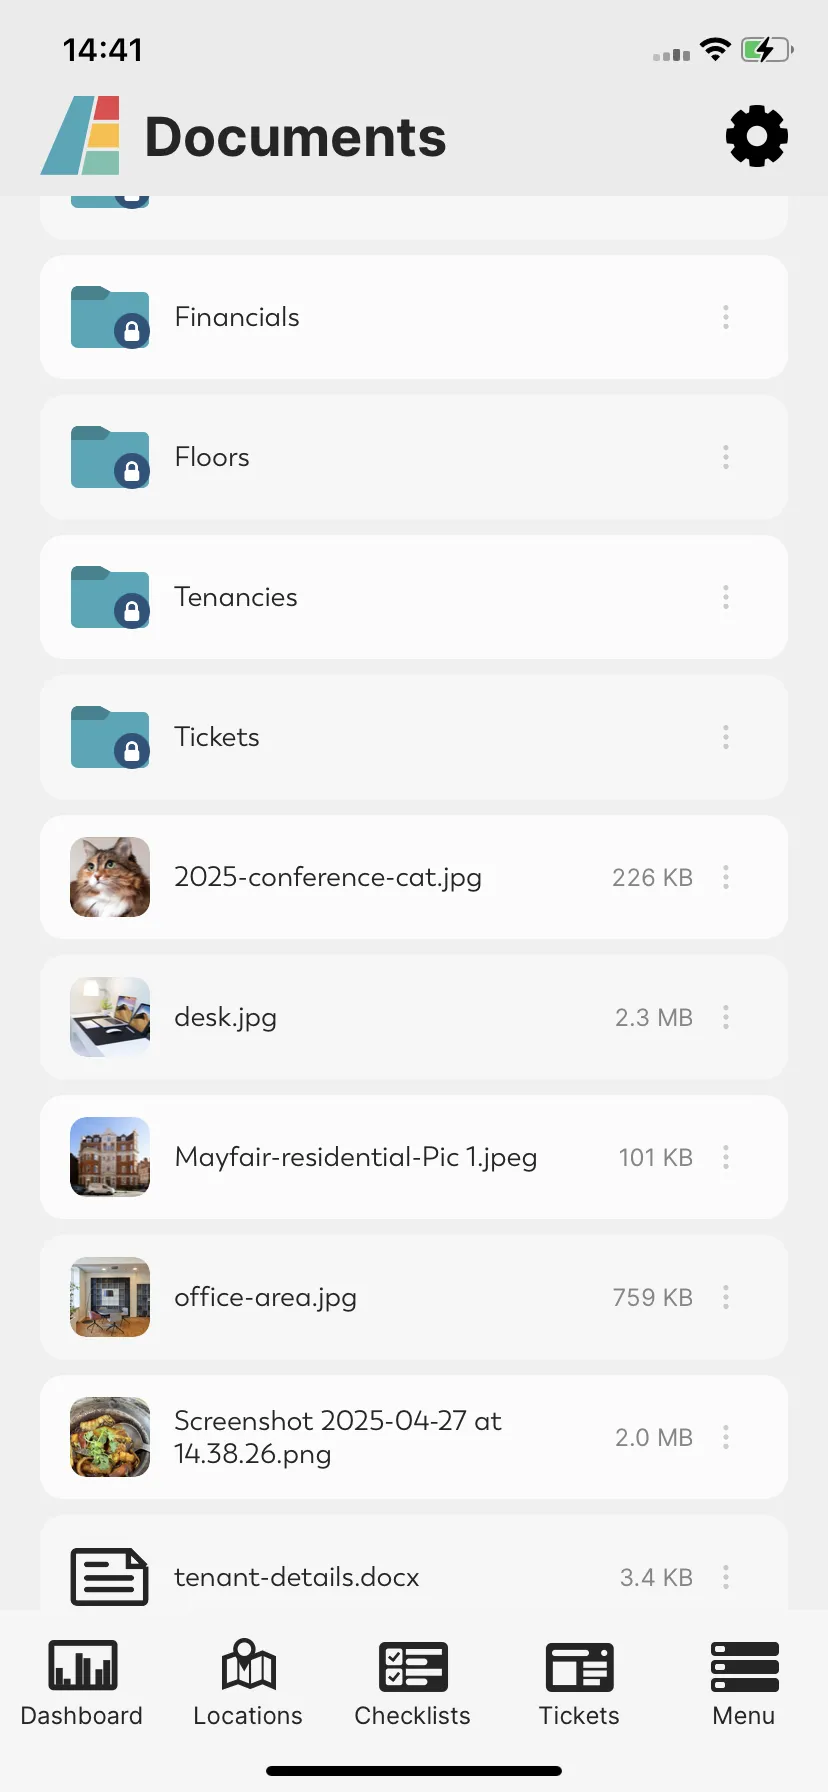Show options menu for office-area.jpg

[726, 1297]
